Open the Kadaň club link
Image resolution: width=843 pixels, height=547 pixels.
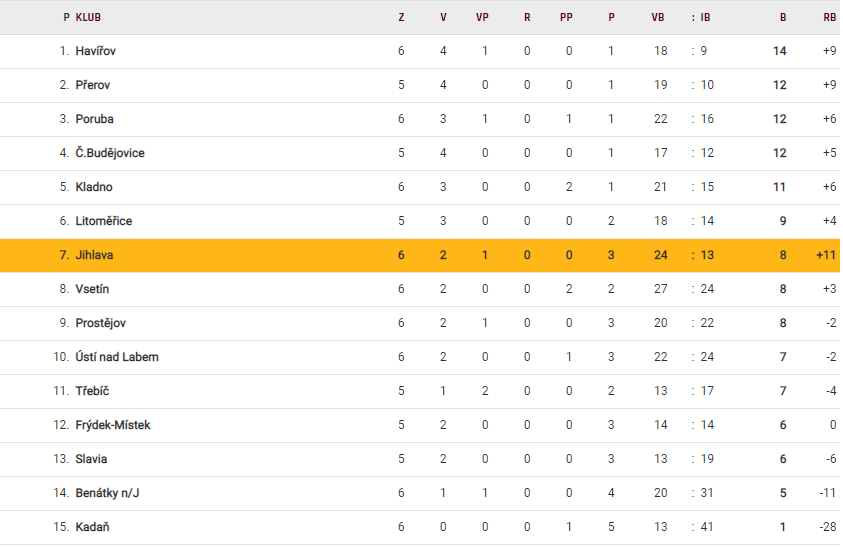92,527
